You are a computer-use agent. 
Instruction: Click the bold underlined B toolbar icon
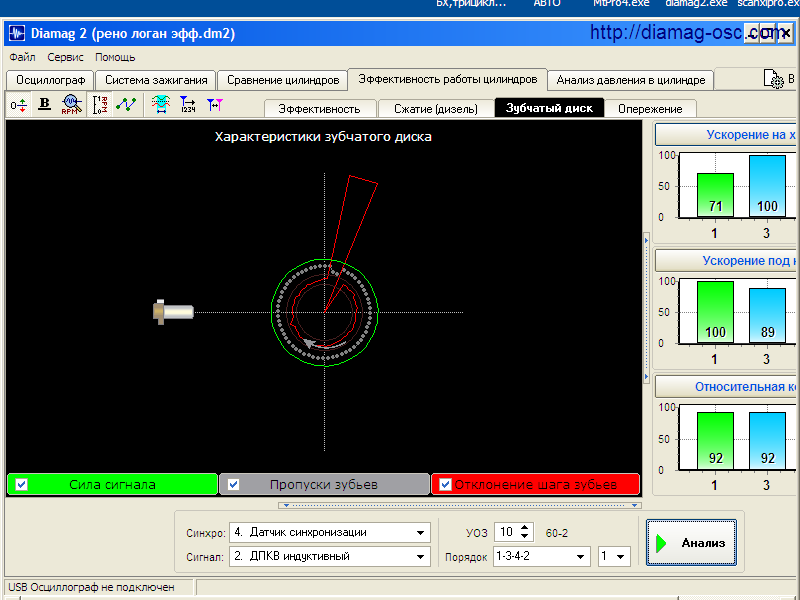coord(45,104)
